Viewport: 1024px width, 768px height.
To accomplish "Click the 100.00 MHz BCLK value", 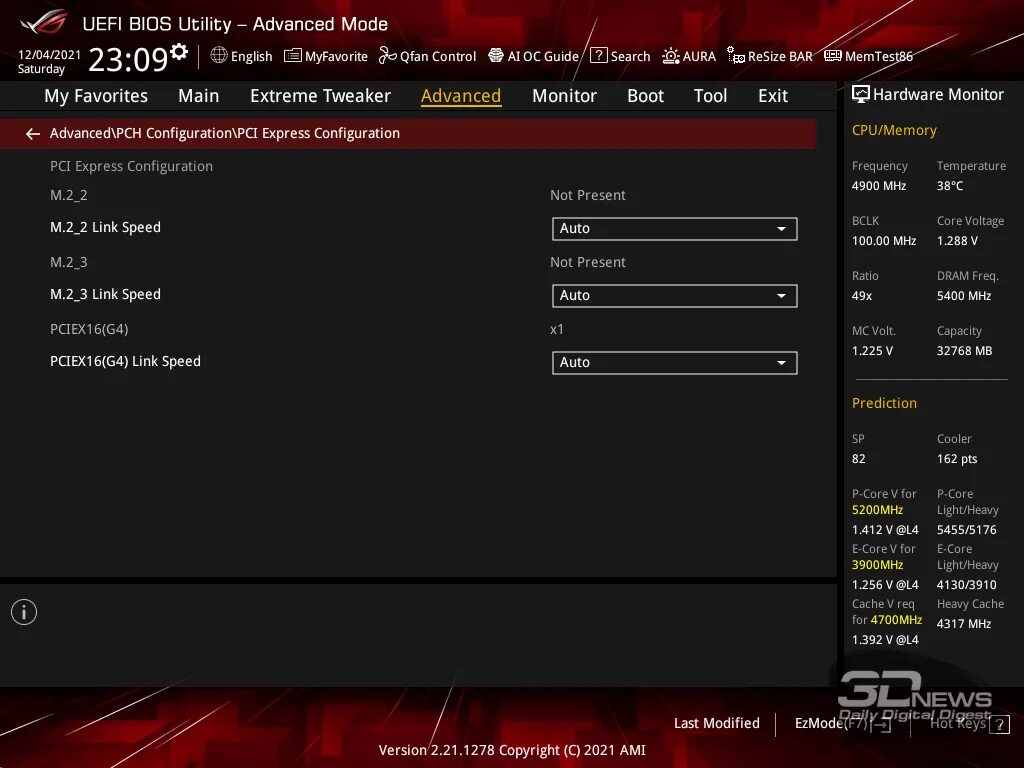I will point(884,241).
